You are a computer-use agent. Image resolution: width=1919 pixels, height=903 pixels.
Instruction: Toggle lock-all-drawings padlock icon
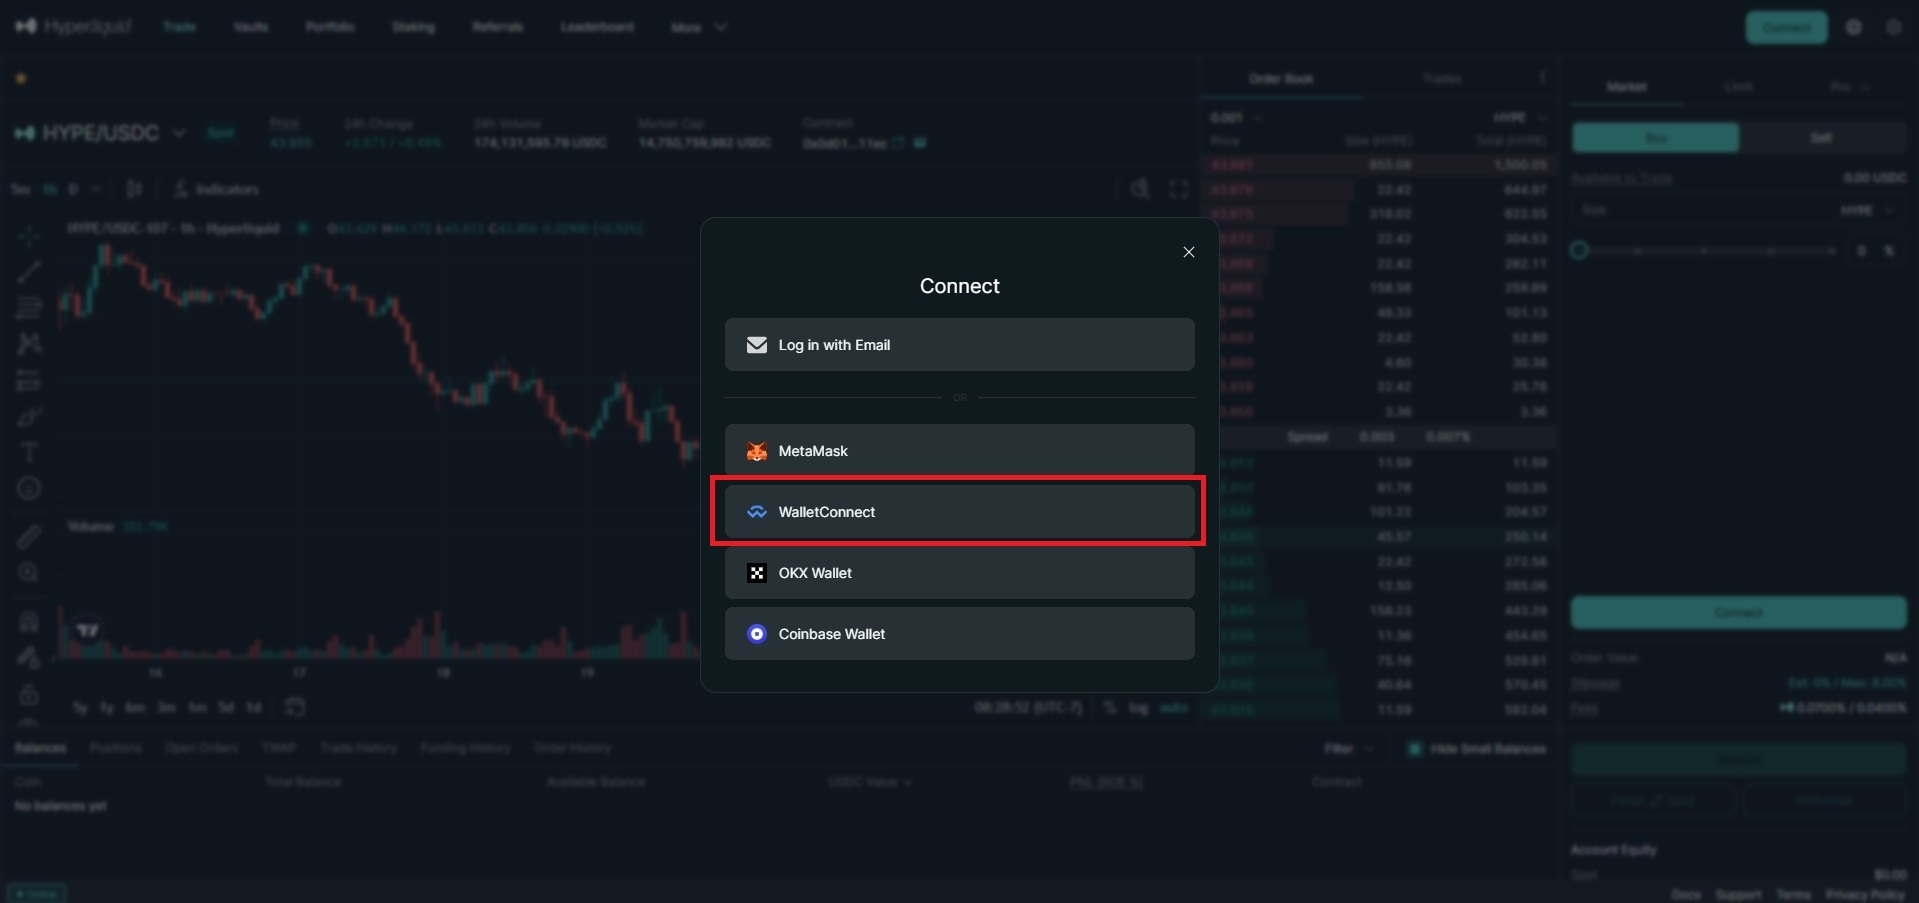click(x=29, y=694)
